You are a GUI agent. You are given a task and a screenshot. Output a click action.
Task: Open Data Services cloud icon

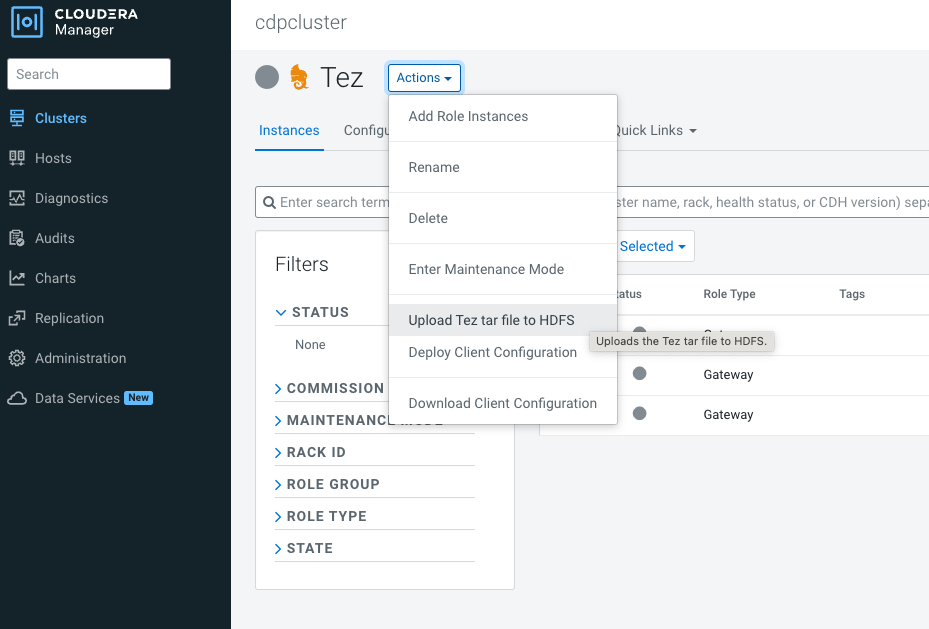click(17, 398)
